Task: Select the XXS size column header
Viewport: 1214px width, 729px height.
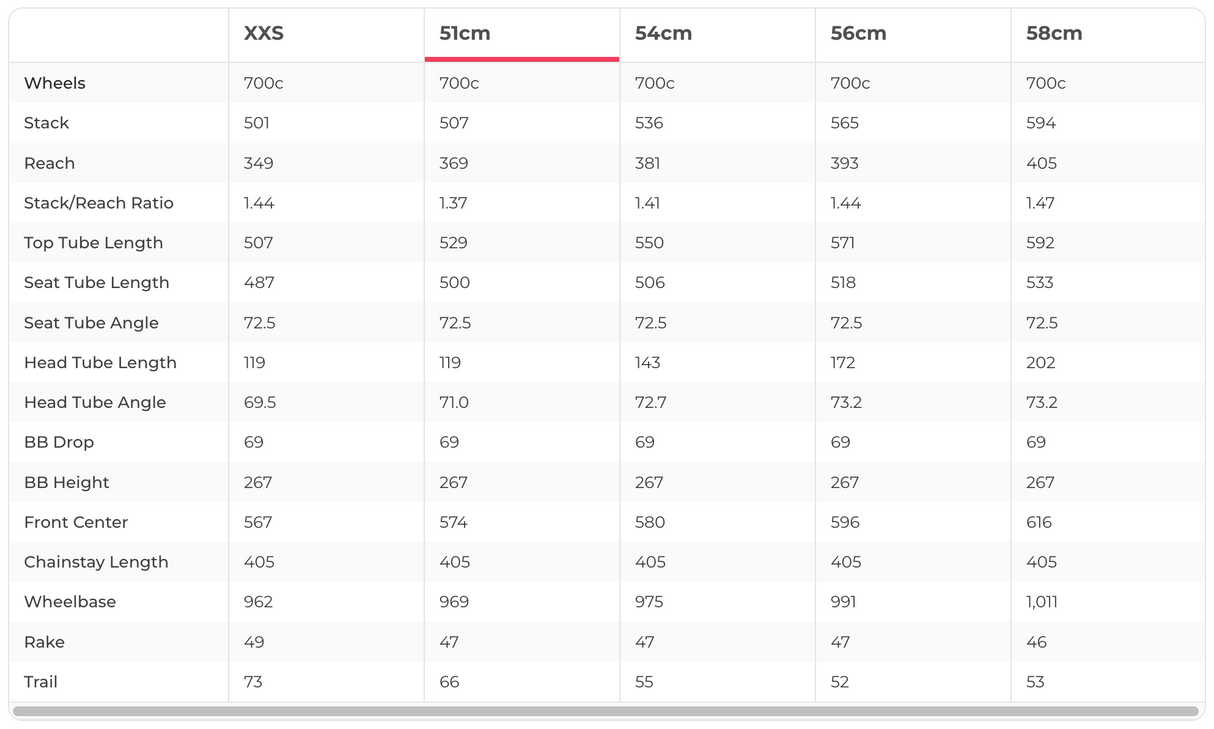Action: (264, 33)
